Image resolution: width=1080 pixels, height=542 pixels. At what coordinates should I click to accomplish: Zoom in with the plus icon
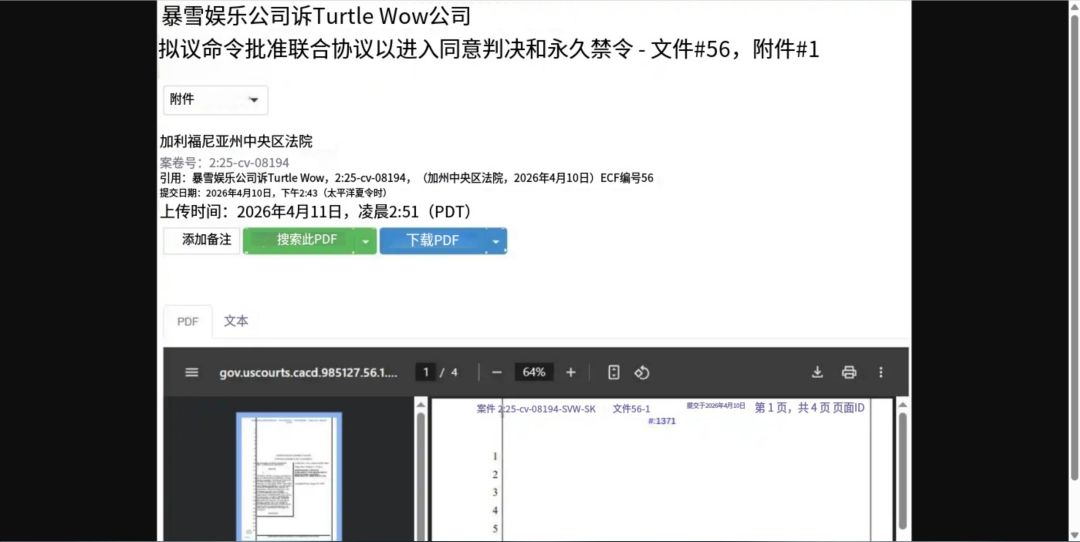570,373
